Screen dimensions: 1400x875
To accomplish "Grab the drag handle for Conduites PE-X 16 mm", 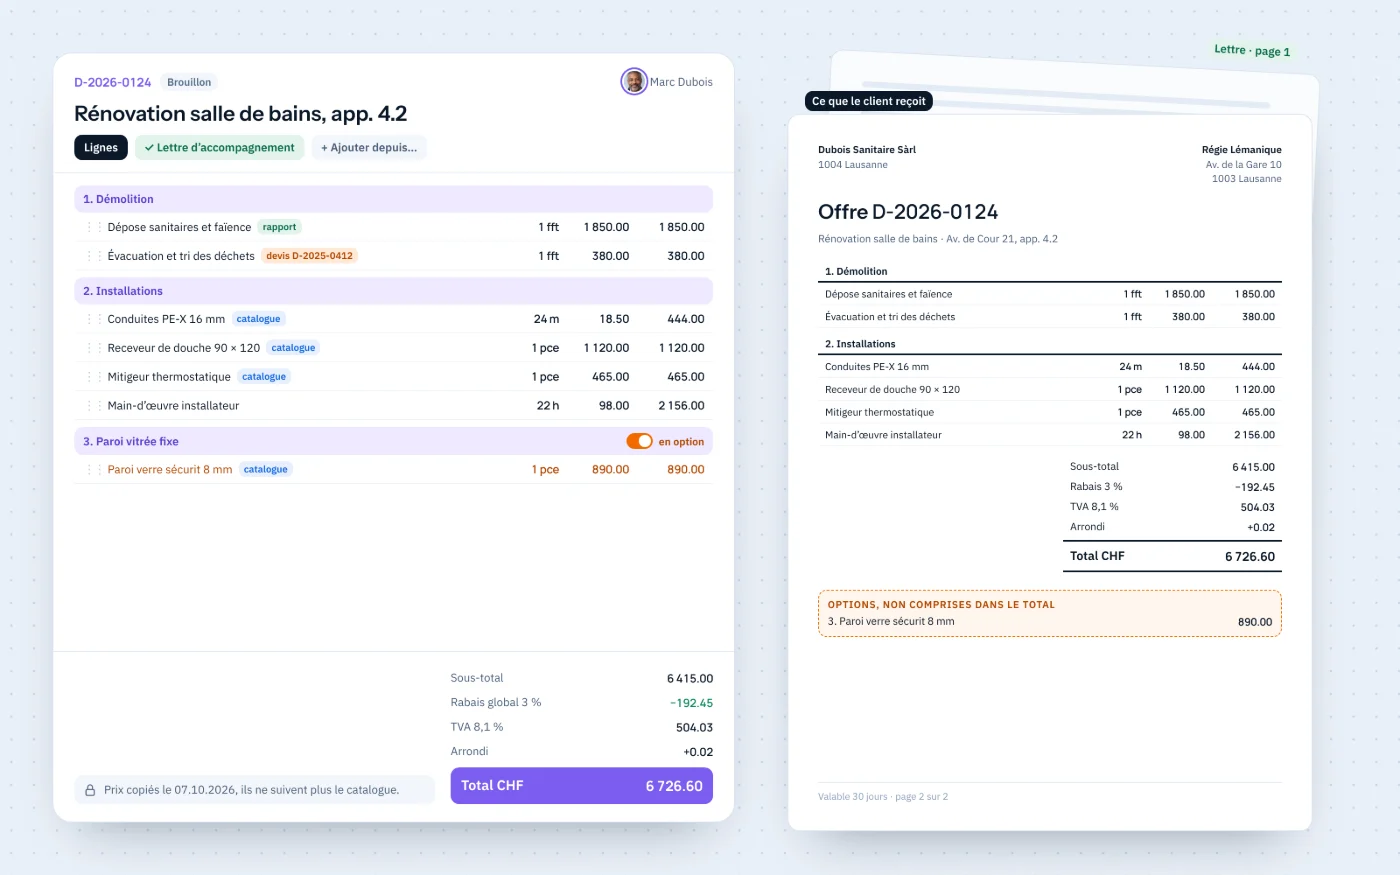I will click(95, 319).
